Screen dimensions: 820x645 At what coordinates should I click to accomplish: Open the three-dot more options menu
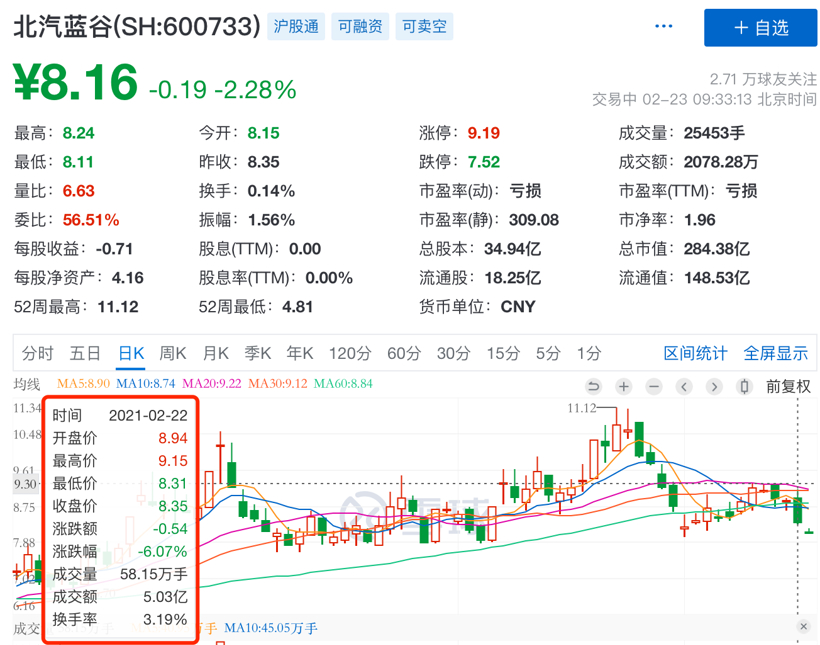click(664, 26)
